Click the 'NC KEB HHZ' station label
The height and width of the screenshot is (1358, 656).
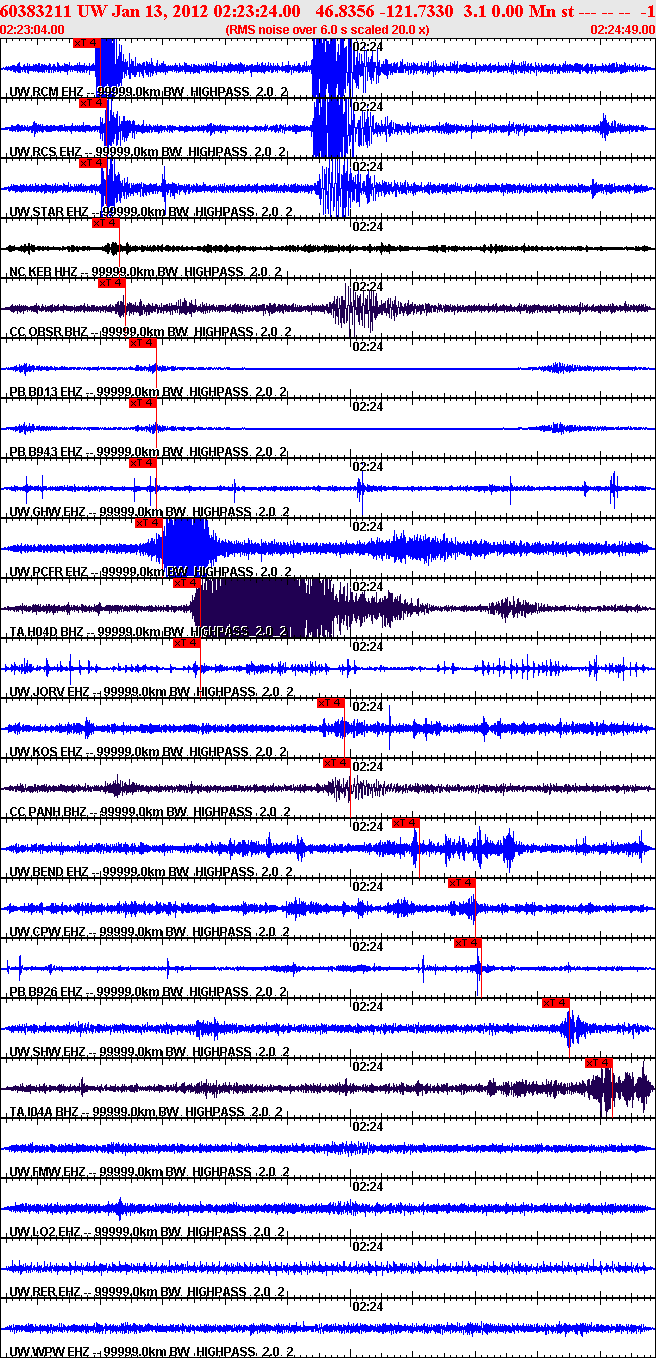click(x=47, y=272)
